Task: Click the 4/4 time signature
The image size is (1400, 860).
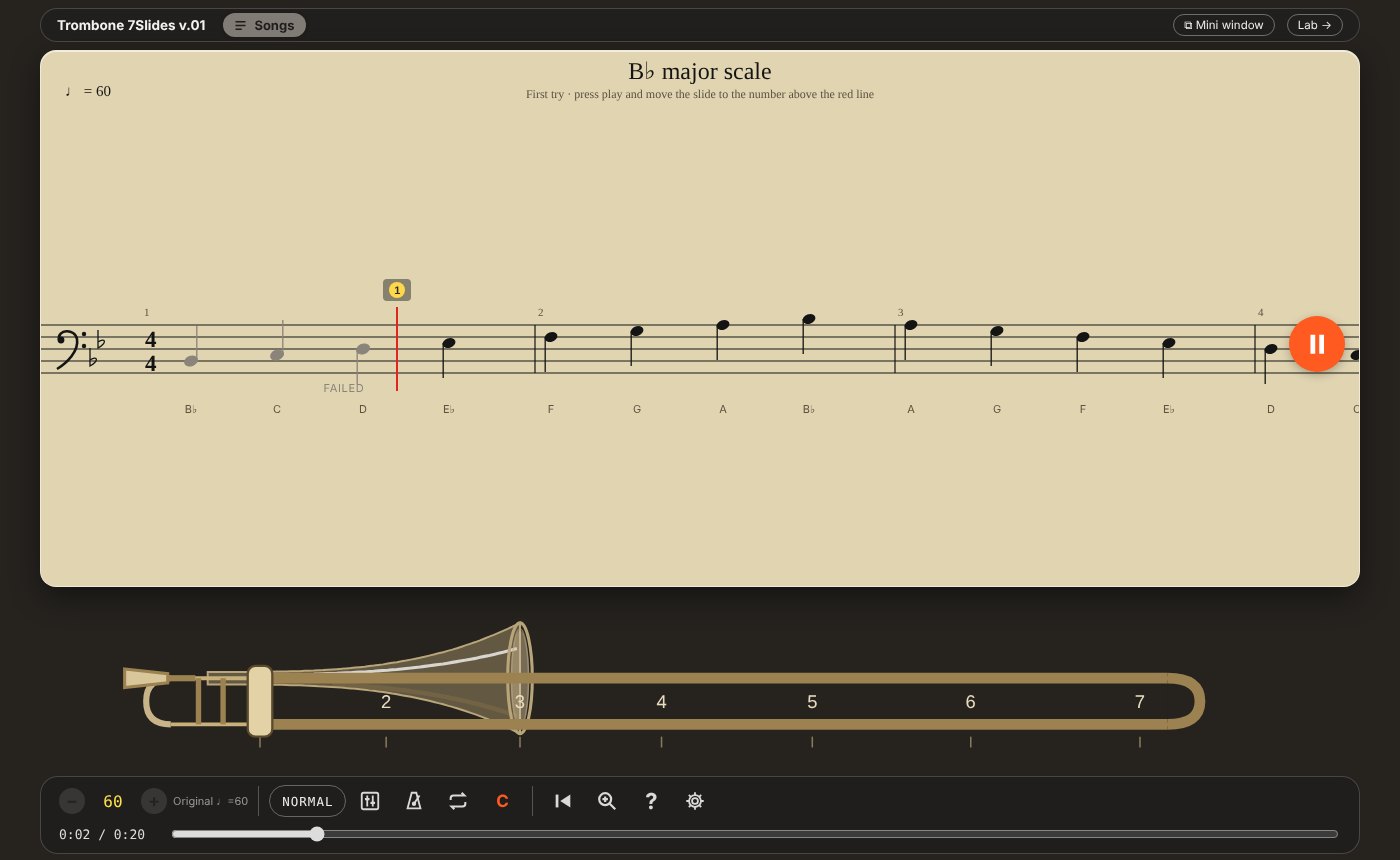Action: point(151,351)
